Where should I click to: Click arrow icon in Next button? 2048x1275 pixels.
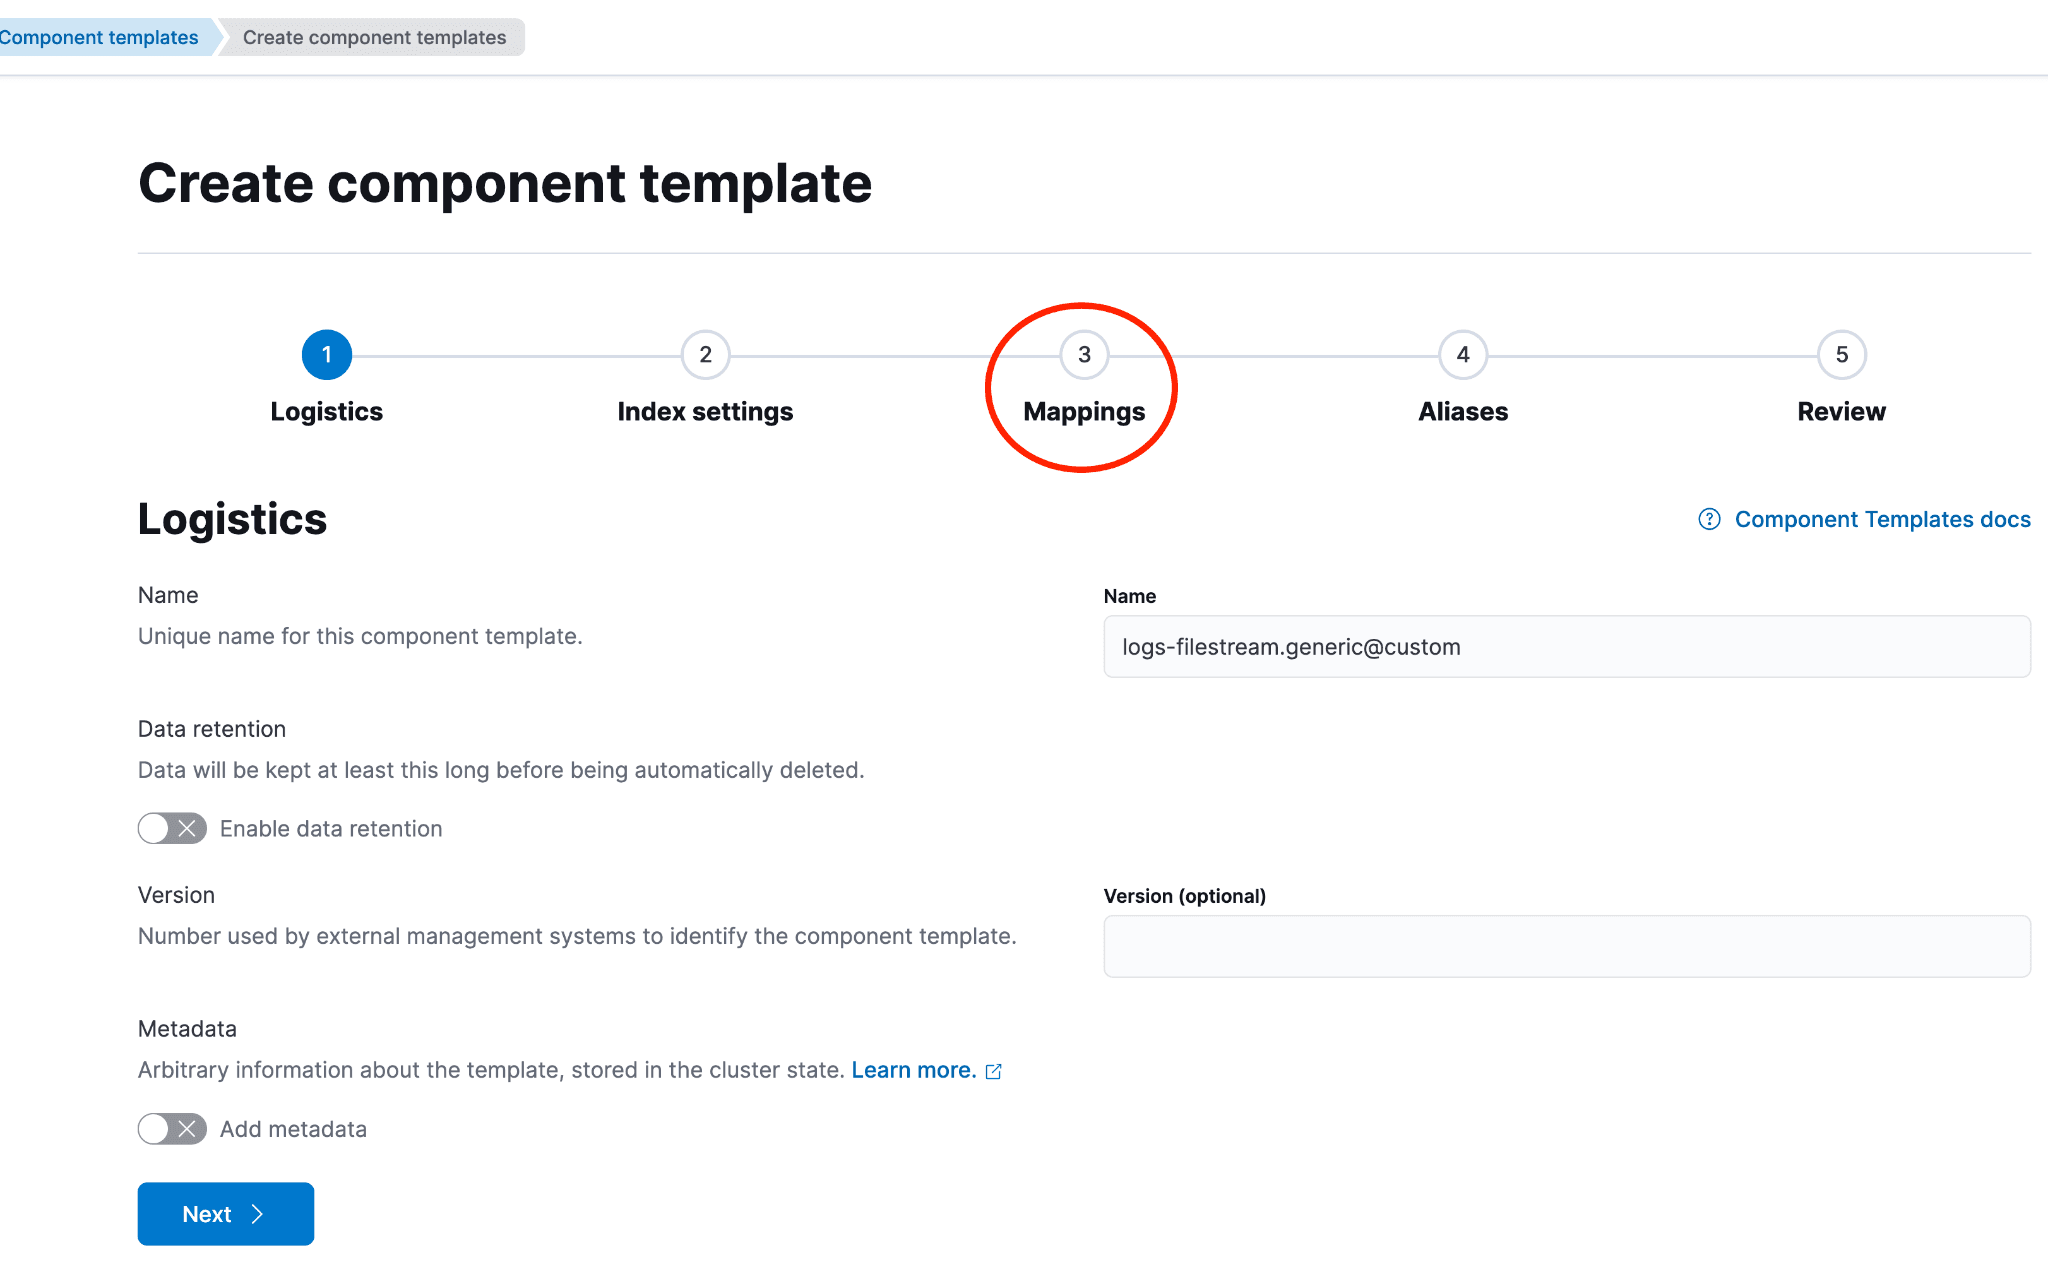258,1214
